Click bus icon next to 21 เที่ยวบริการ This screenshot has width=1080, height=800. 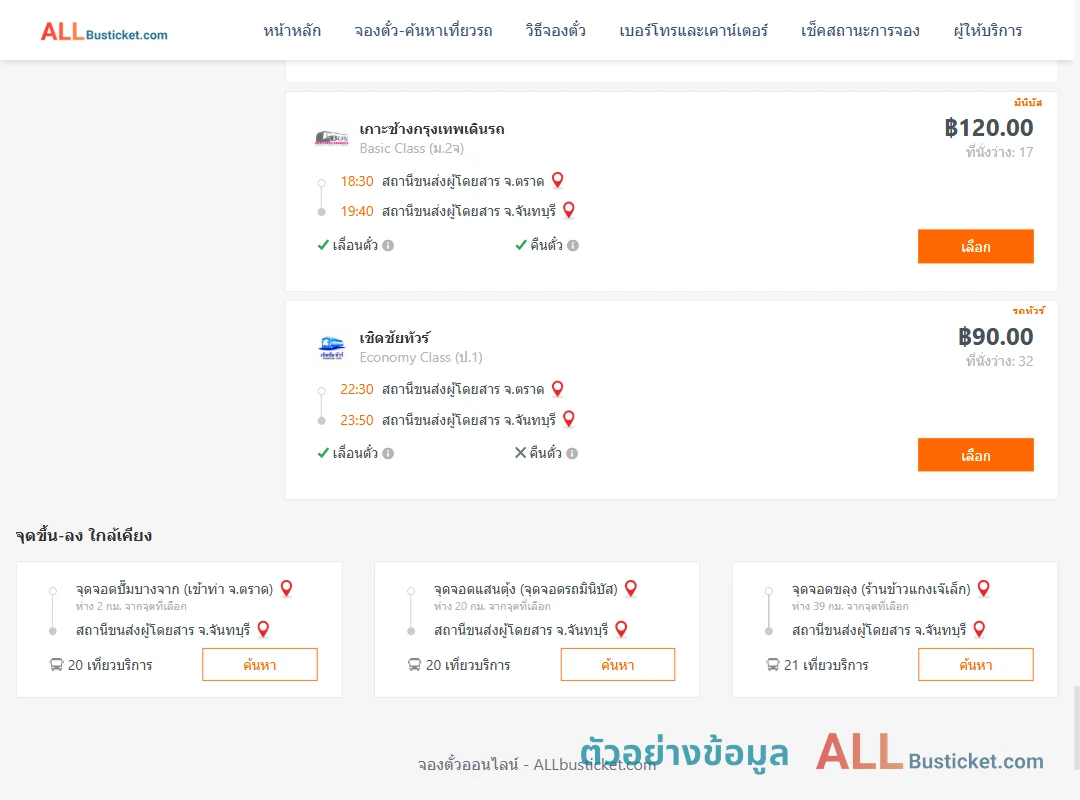[772, 665]
